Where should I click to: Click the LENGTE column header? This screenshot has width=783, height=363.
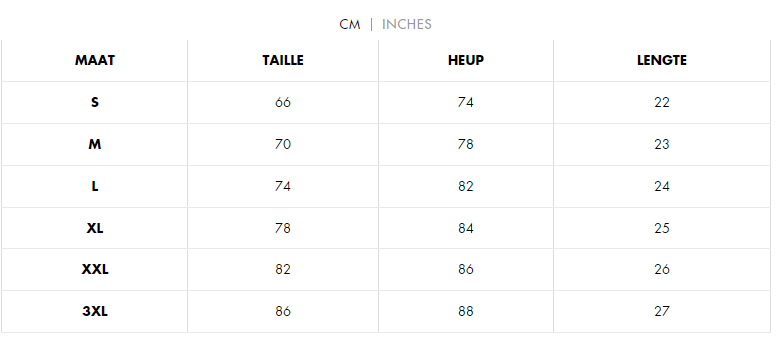coord(662,60)
